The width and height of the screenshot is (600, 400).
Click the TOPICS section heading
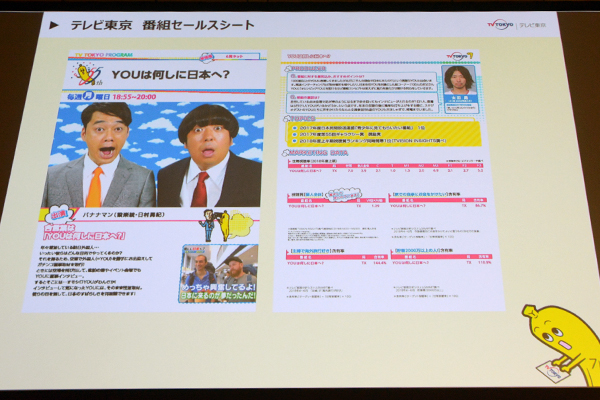coord(299,119)
